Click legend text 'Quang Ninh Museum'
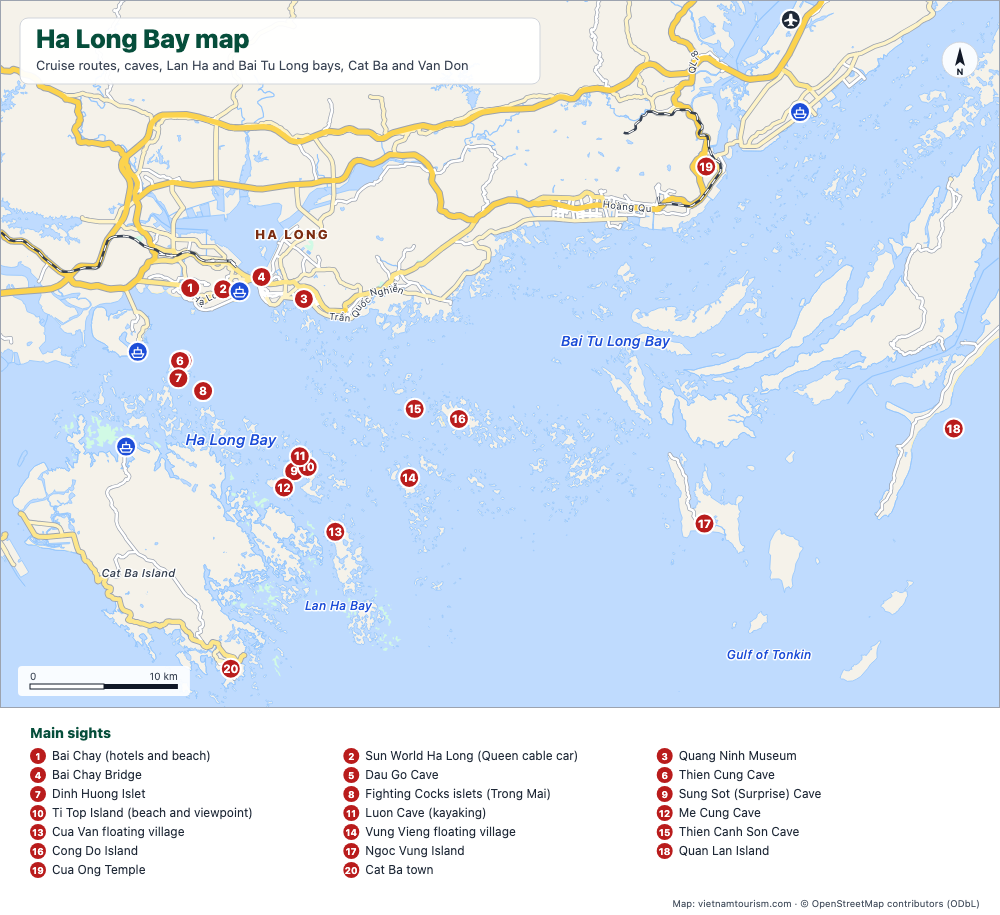The image size is (1000, 915). pyautogui.click(x=737, y=756)
